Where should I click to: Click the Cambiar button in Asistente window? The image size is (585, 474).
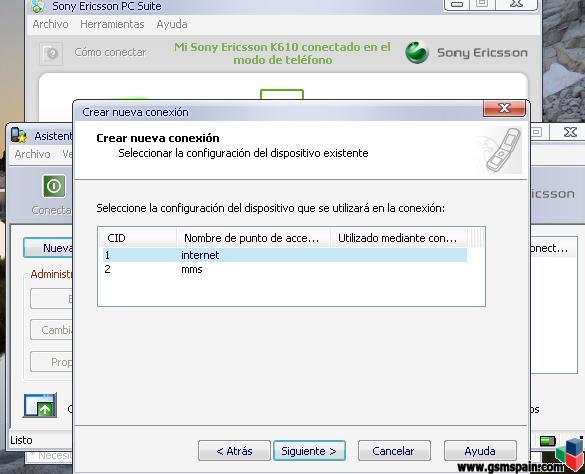[51, 330]
